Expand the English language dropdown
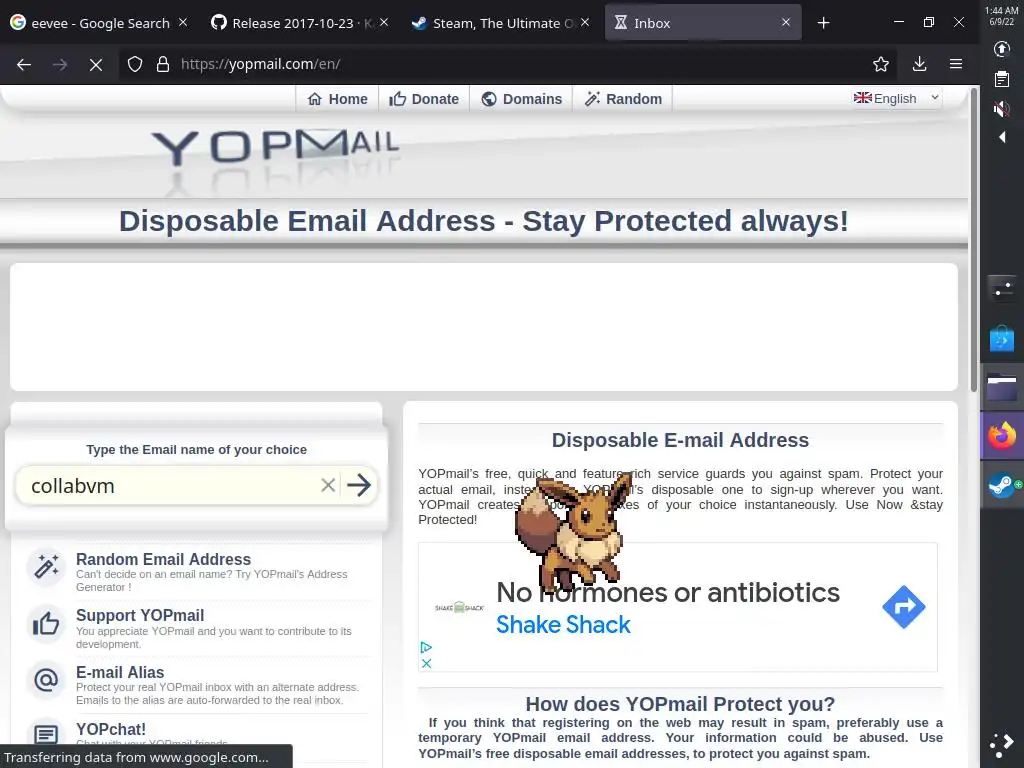Image resolution: width=1024 pixels, height=768 pixels. [897, 98]
